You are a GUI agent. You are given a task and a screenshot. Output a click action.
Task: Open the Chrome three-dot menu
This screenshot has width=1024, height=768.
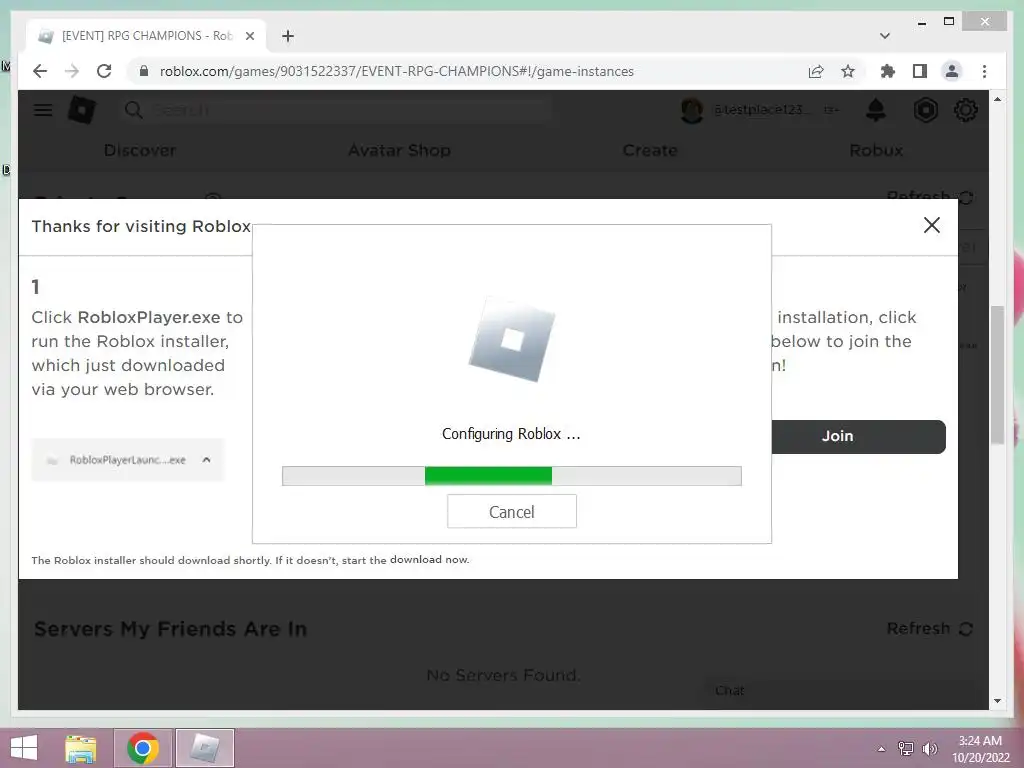pos(984,71)
